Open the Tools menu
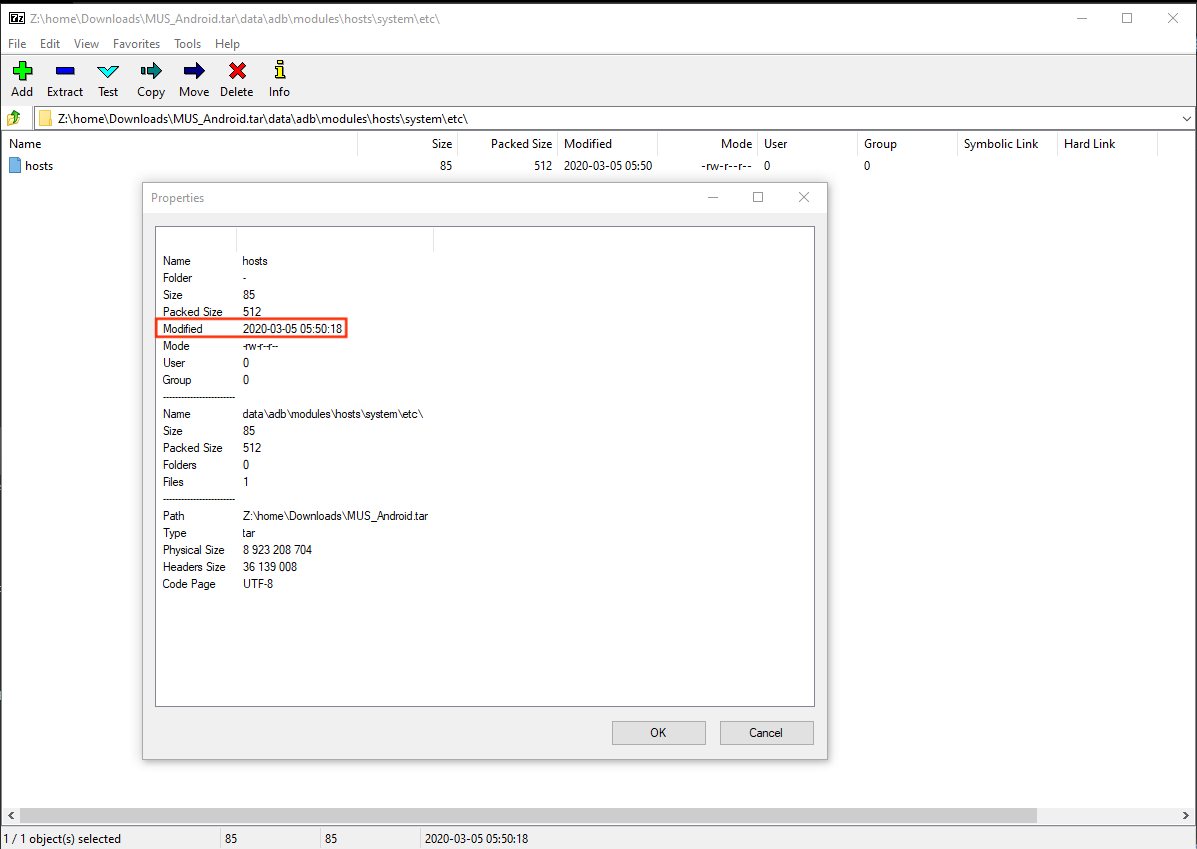The height and width of the screenshot is (849, 1197). click(x=187, y=43)
